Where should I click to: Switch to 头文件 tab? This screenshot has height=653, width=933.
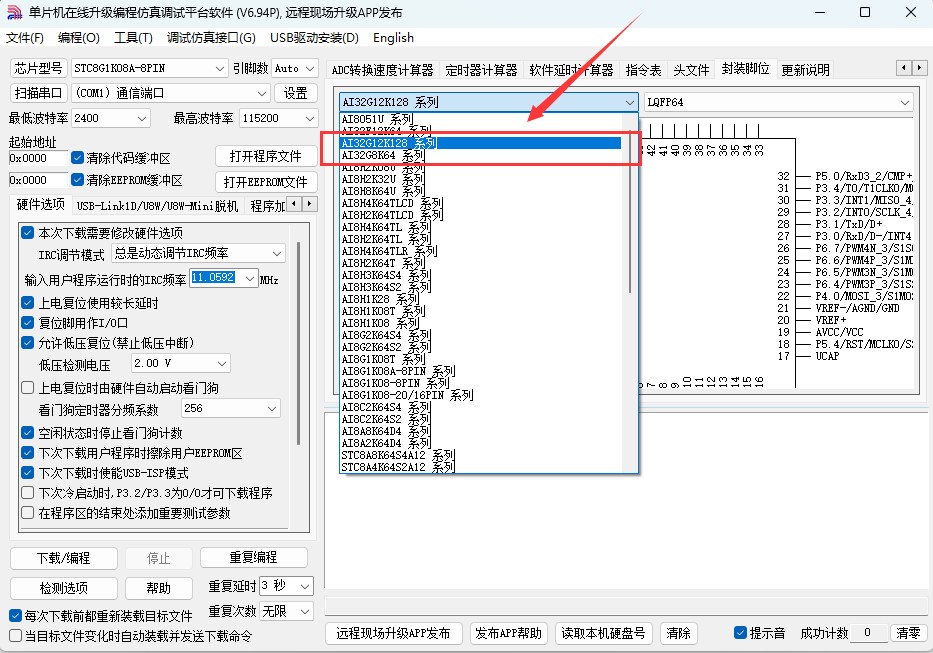[691, 70]
